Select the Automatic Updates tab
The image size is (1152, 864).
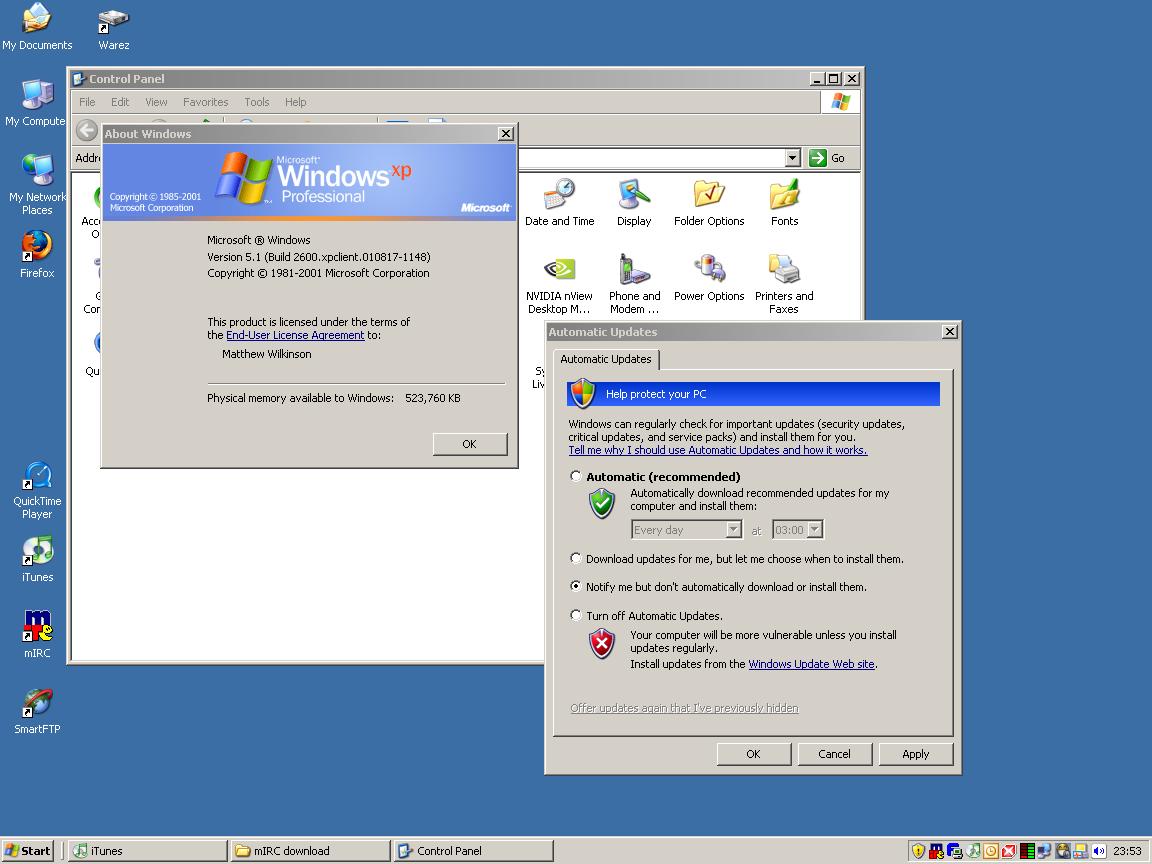(x=606, y=360)
